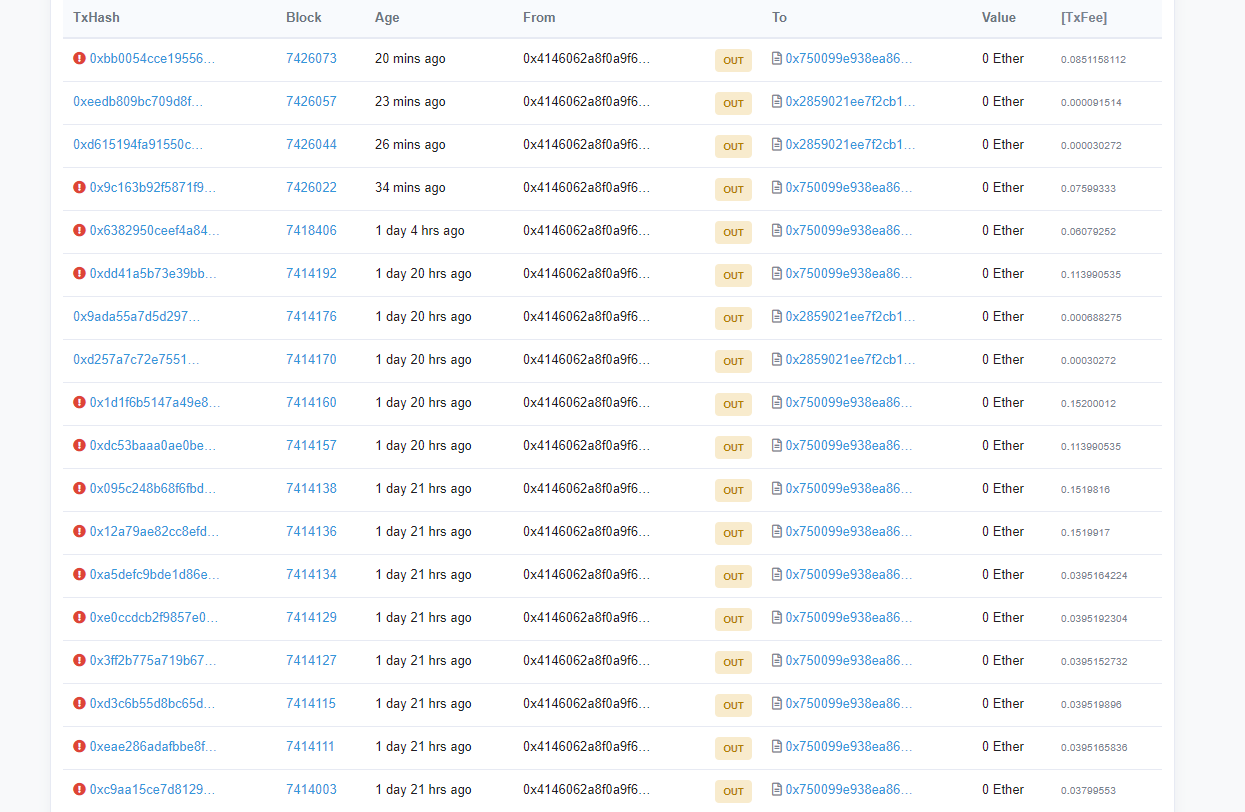
Task: Click the contract icon in block 7426057 row
Action: 777,101
